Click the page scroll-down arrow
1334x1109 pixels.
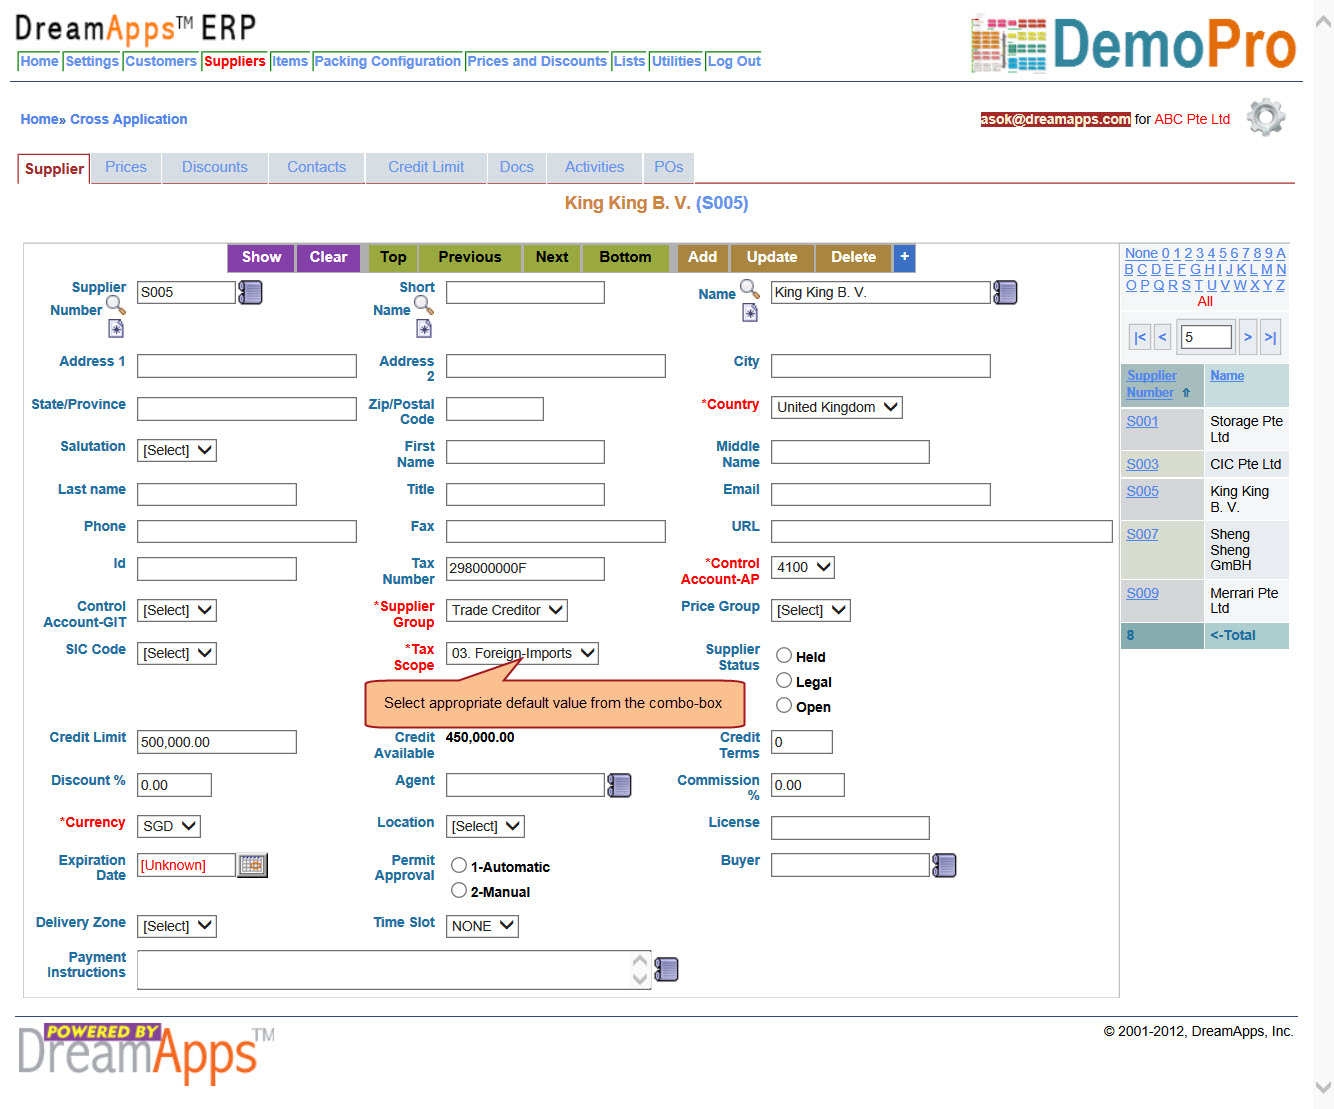click(1323, 1087)
